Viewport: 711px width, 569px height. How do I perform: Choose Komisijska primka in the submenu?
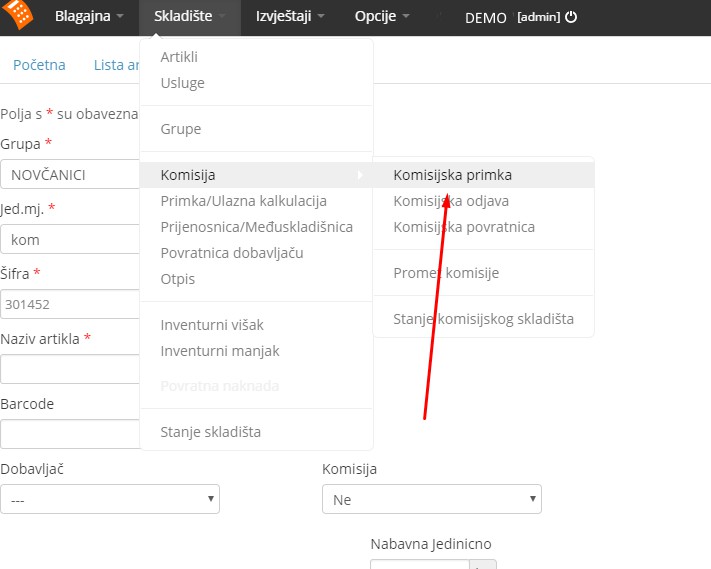(483, 175)
